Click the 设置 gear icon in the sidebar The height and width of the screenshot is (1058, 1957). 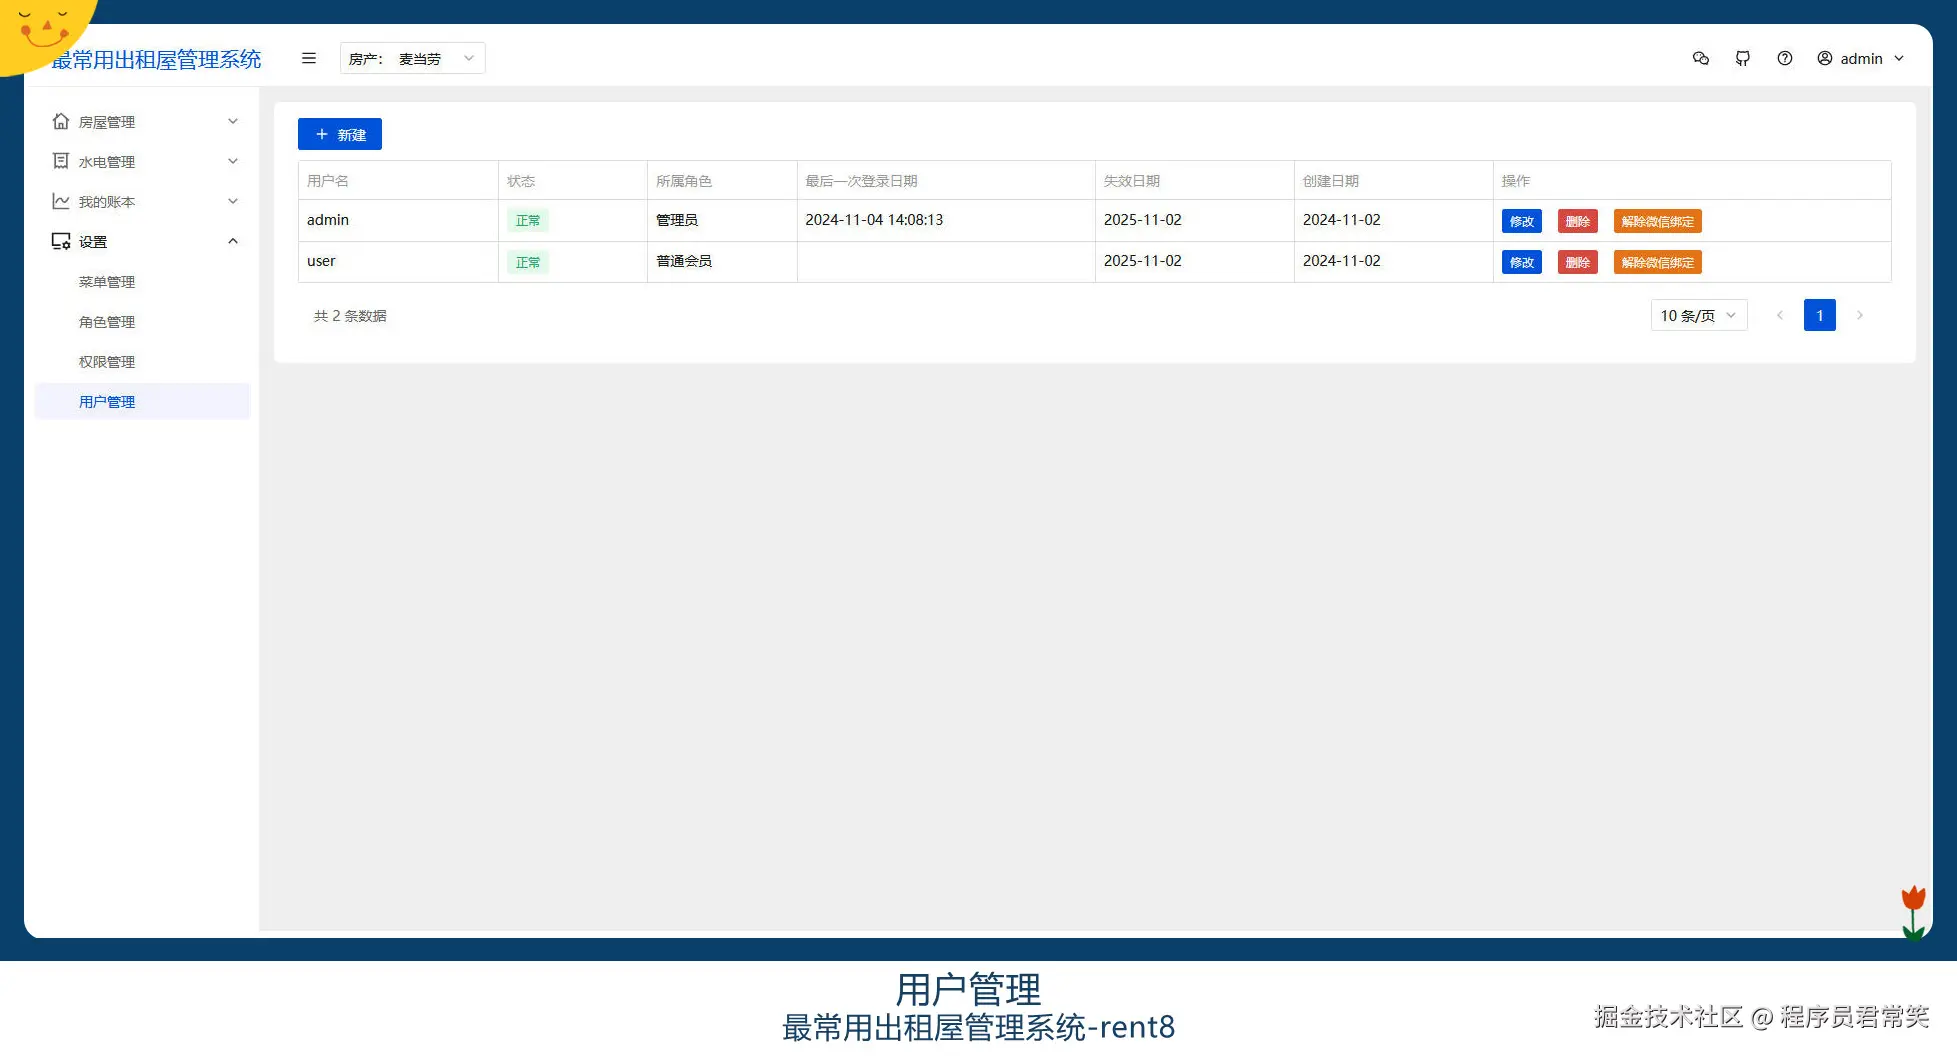pos(60,241)
